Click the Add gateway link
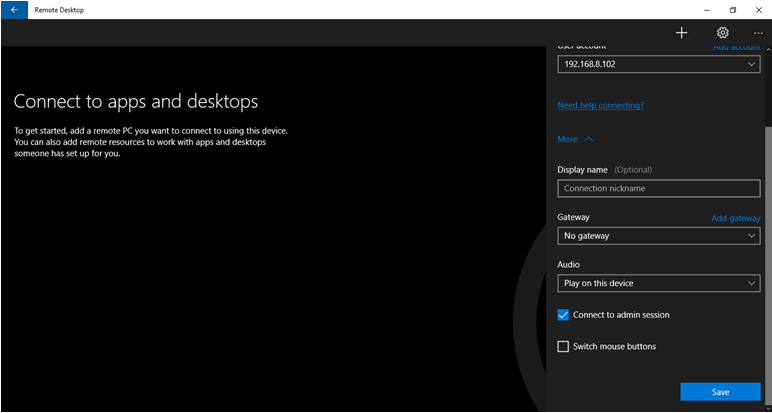772x413 pixels. tap(736, 218)
